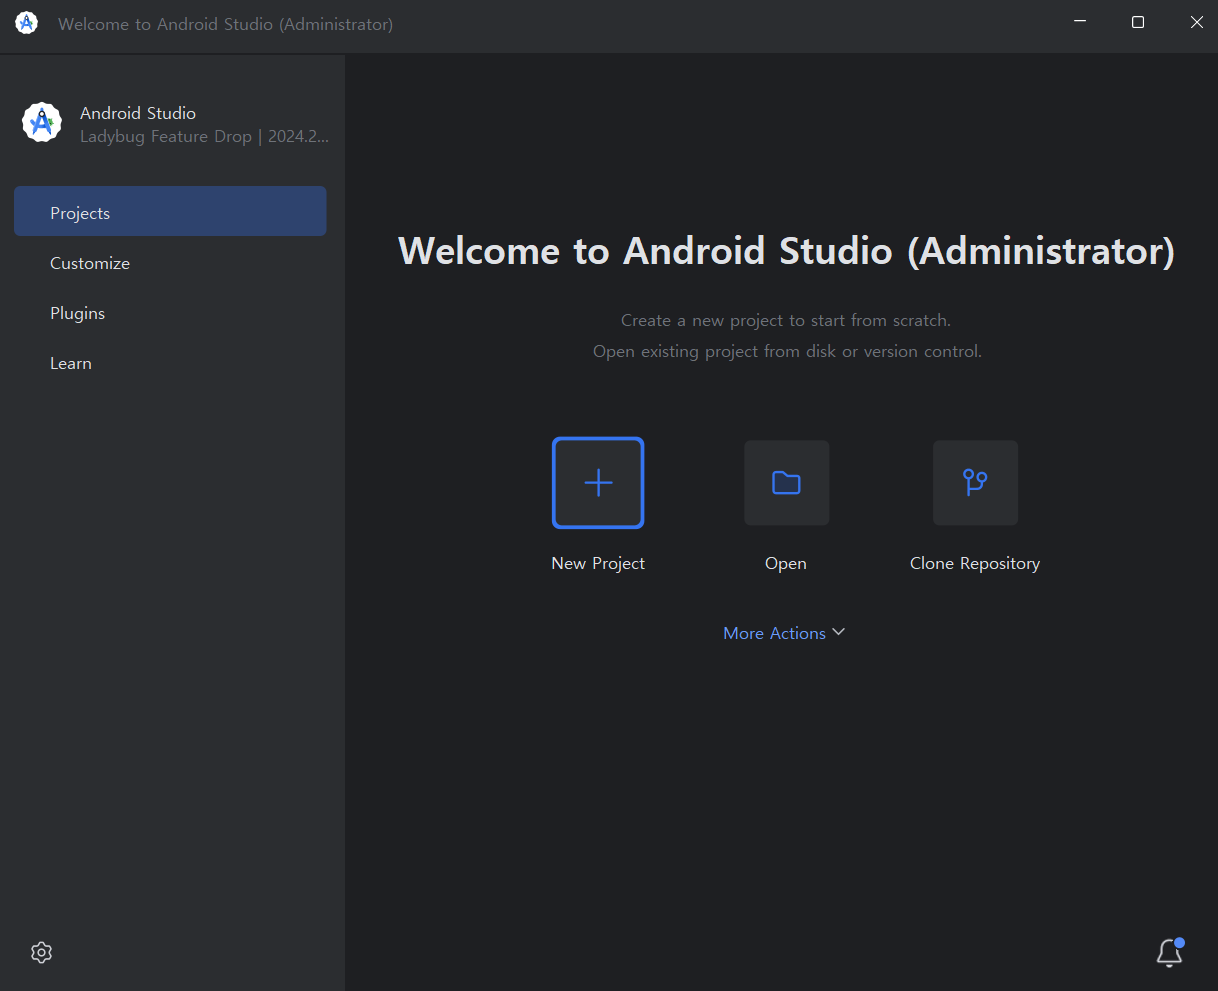Close the Android Studio welcome window
This screenshot has width=1218, height=991.
(1196, 22)
